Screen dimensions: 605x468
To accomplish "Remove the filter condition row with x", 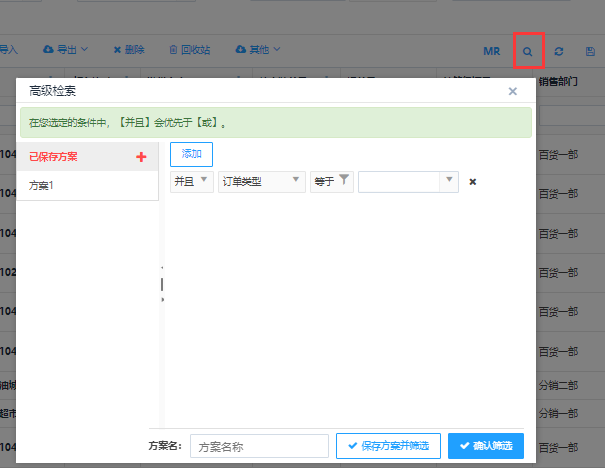I will 473,181.
